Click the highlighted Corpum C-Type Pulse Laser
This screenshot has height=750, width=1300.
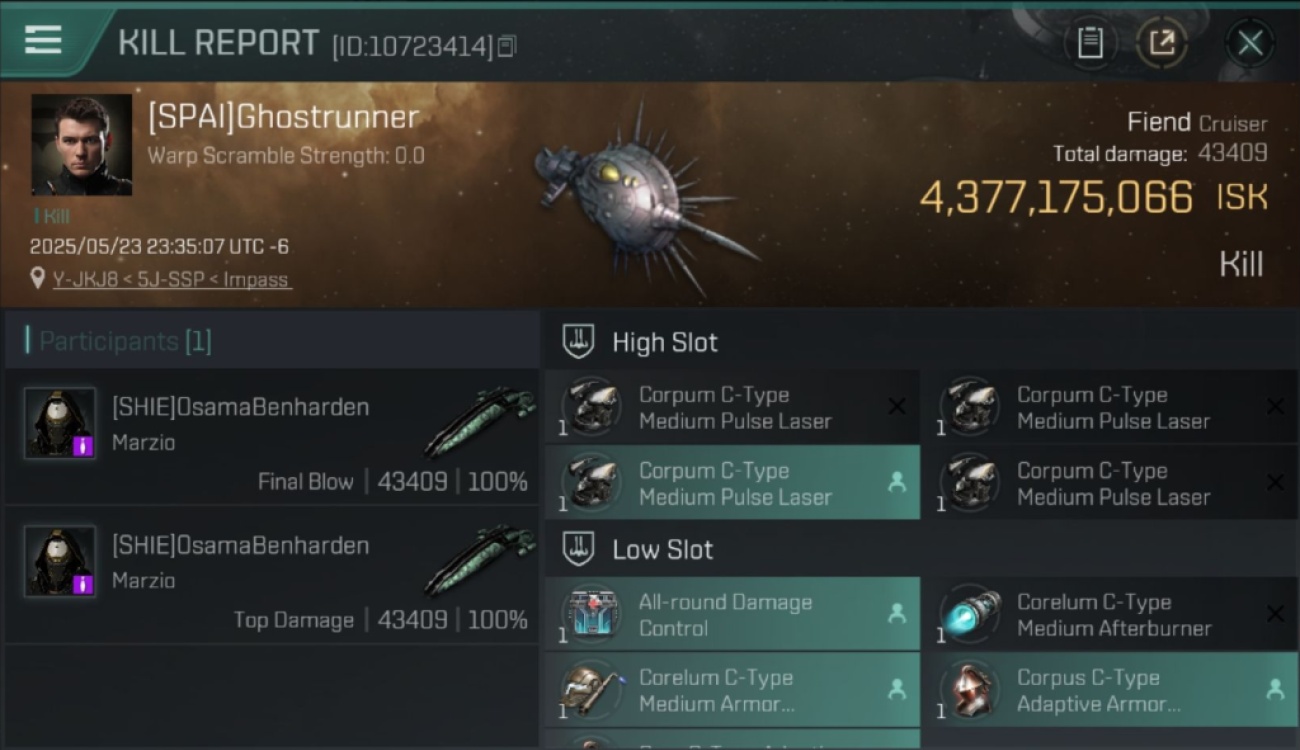[732, 483]
